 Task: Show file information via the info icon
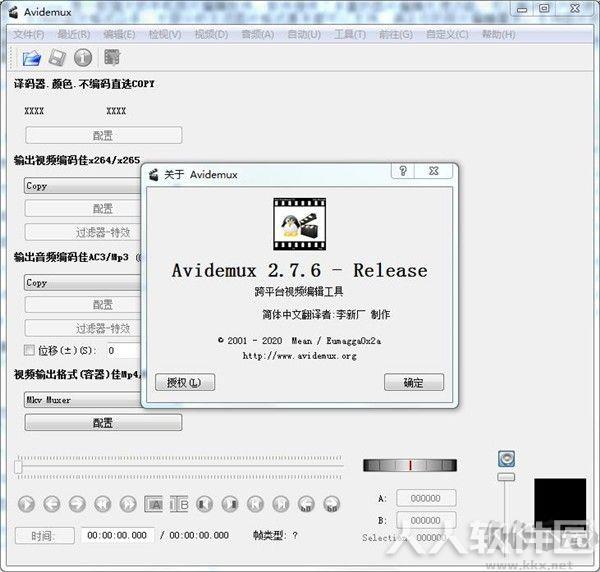[83, 58]
